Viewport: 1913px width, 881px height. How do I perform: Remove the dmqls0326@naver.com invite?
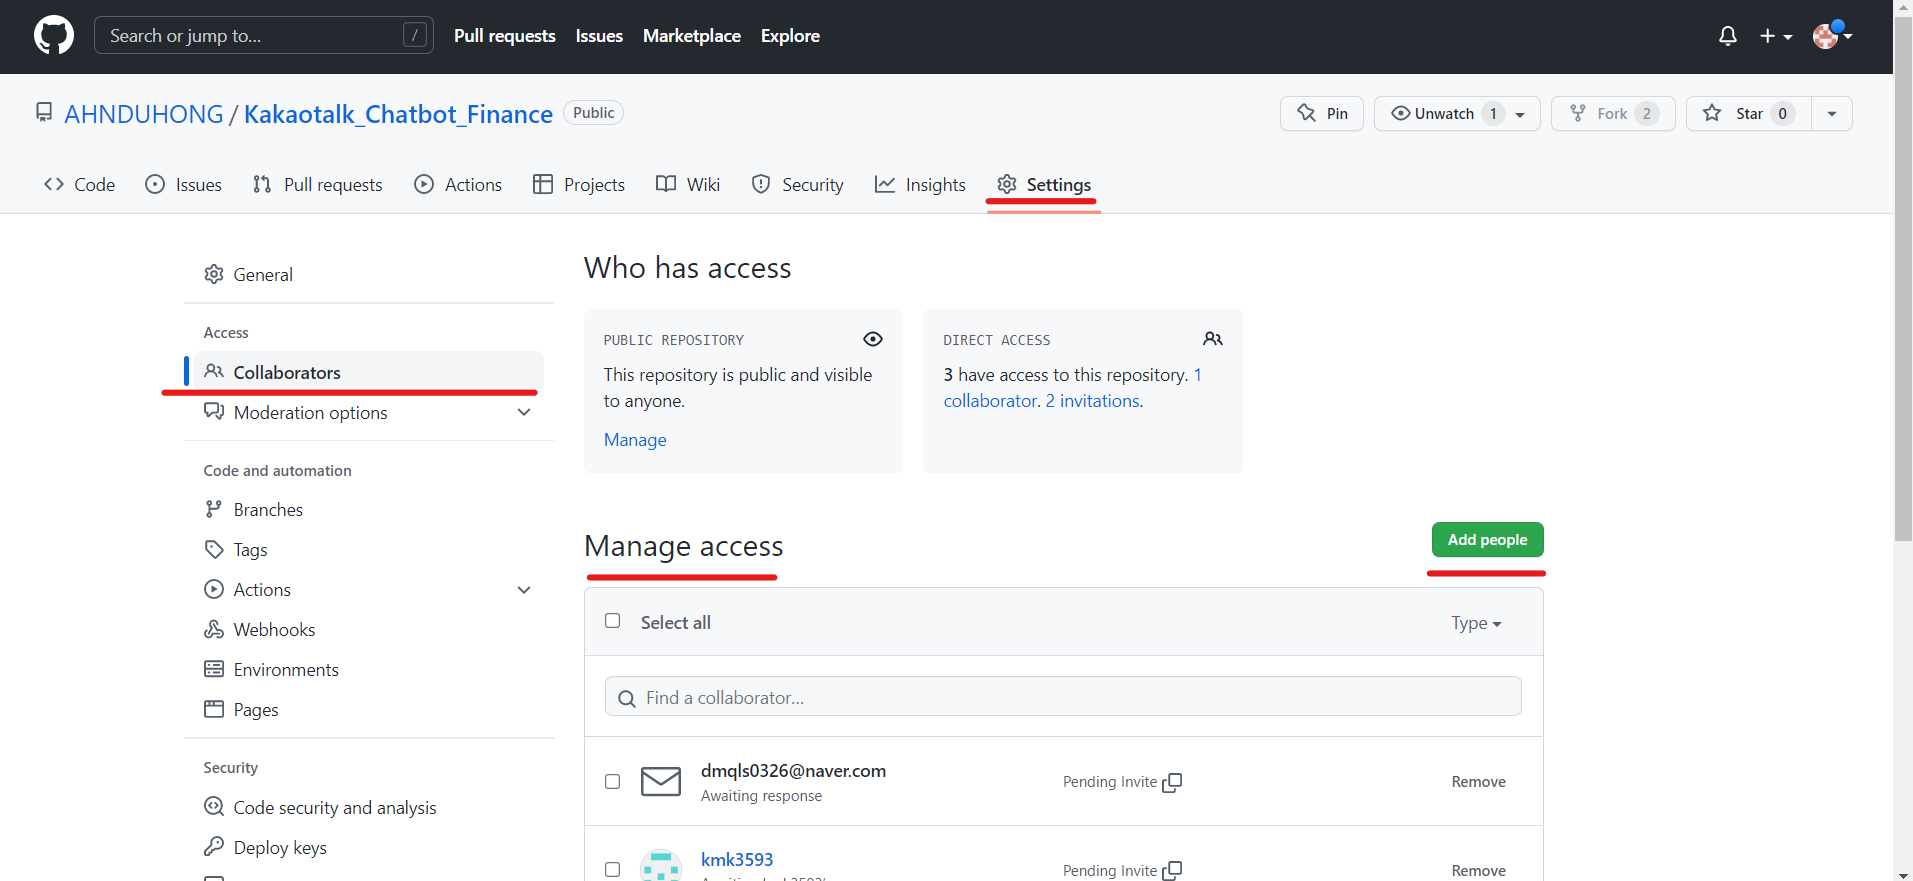click(1478, 782)
